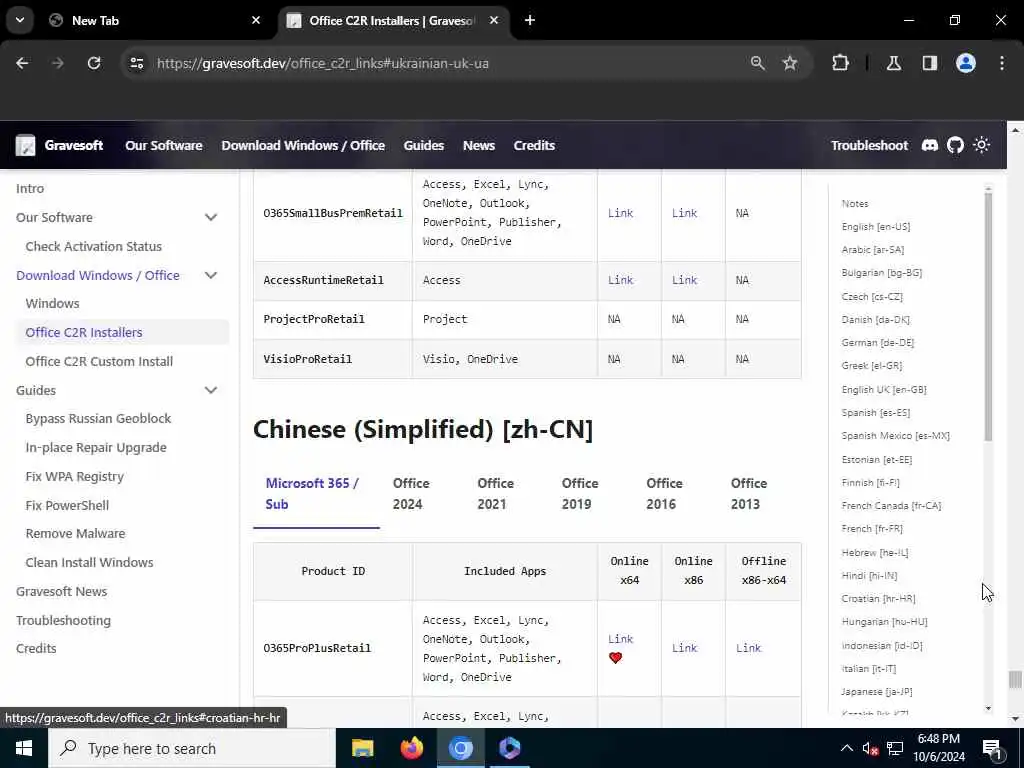
Task: Toggle light/dark theme sun icon
Action: click(x=982, y=145)
